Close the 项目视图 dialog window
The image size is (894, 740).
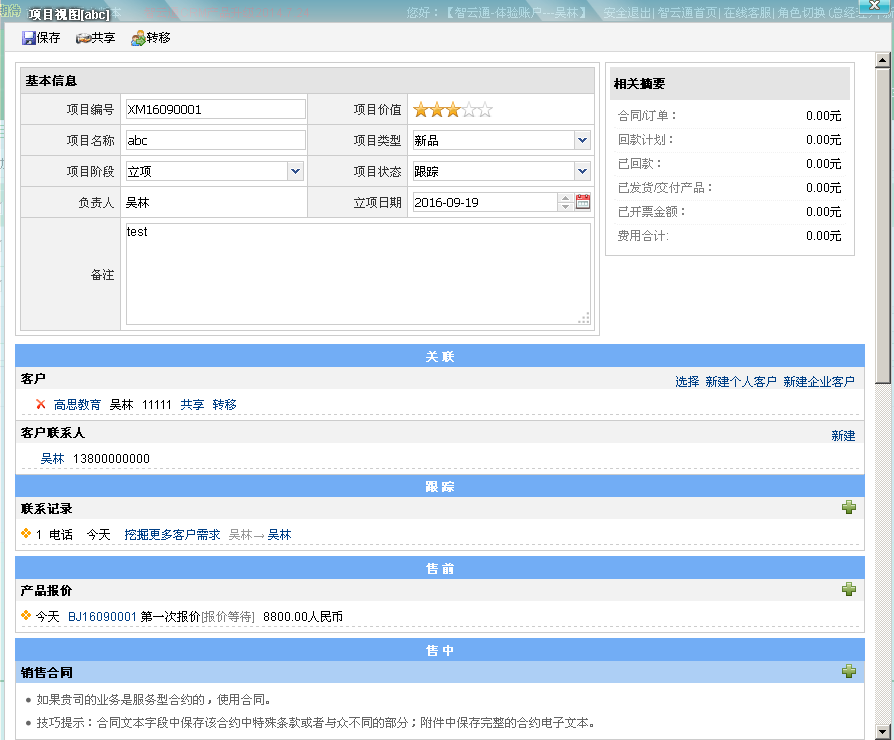pos(875,5)
